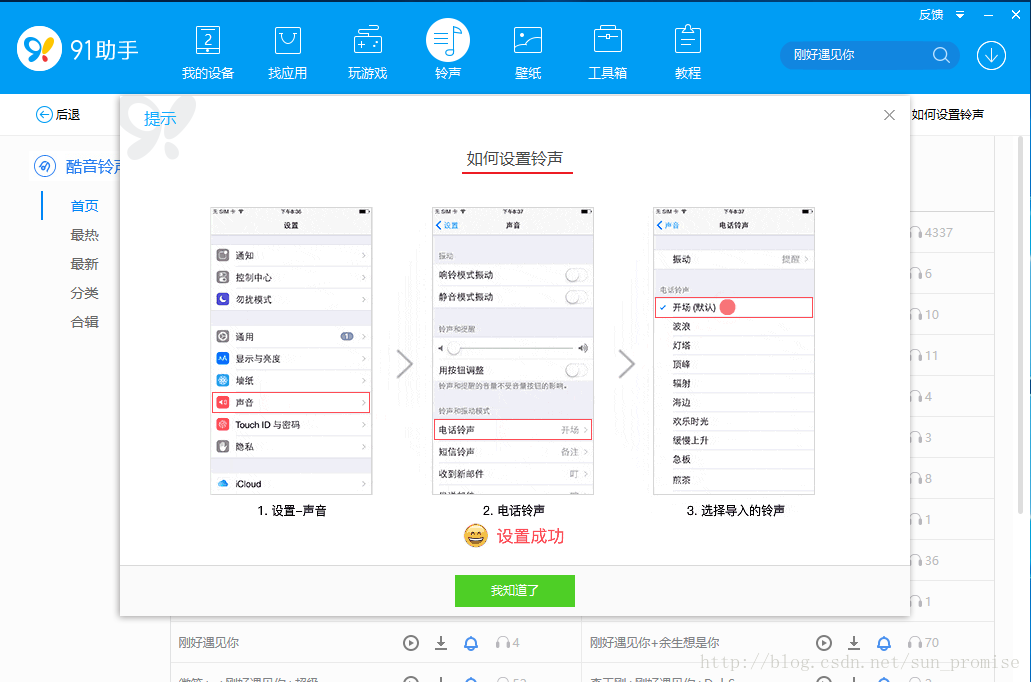
Task: Play the 刚好遇见你+余生想是你 ringtone
Action: point(824,643)
